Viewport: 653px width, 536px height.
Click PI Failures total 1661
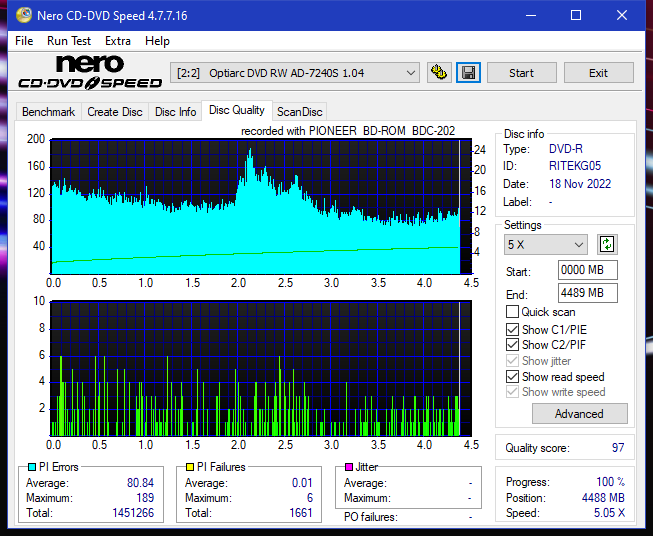pos(301,513)
